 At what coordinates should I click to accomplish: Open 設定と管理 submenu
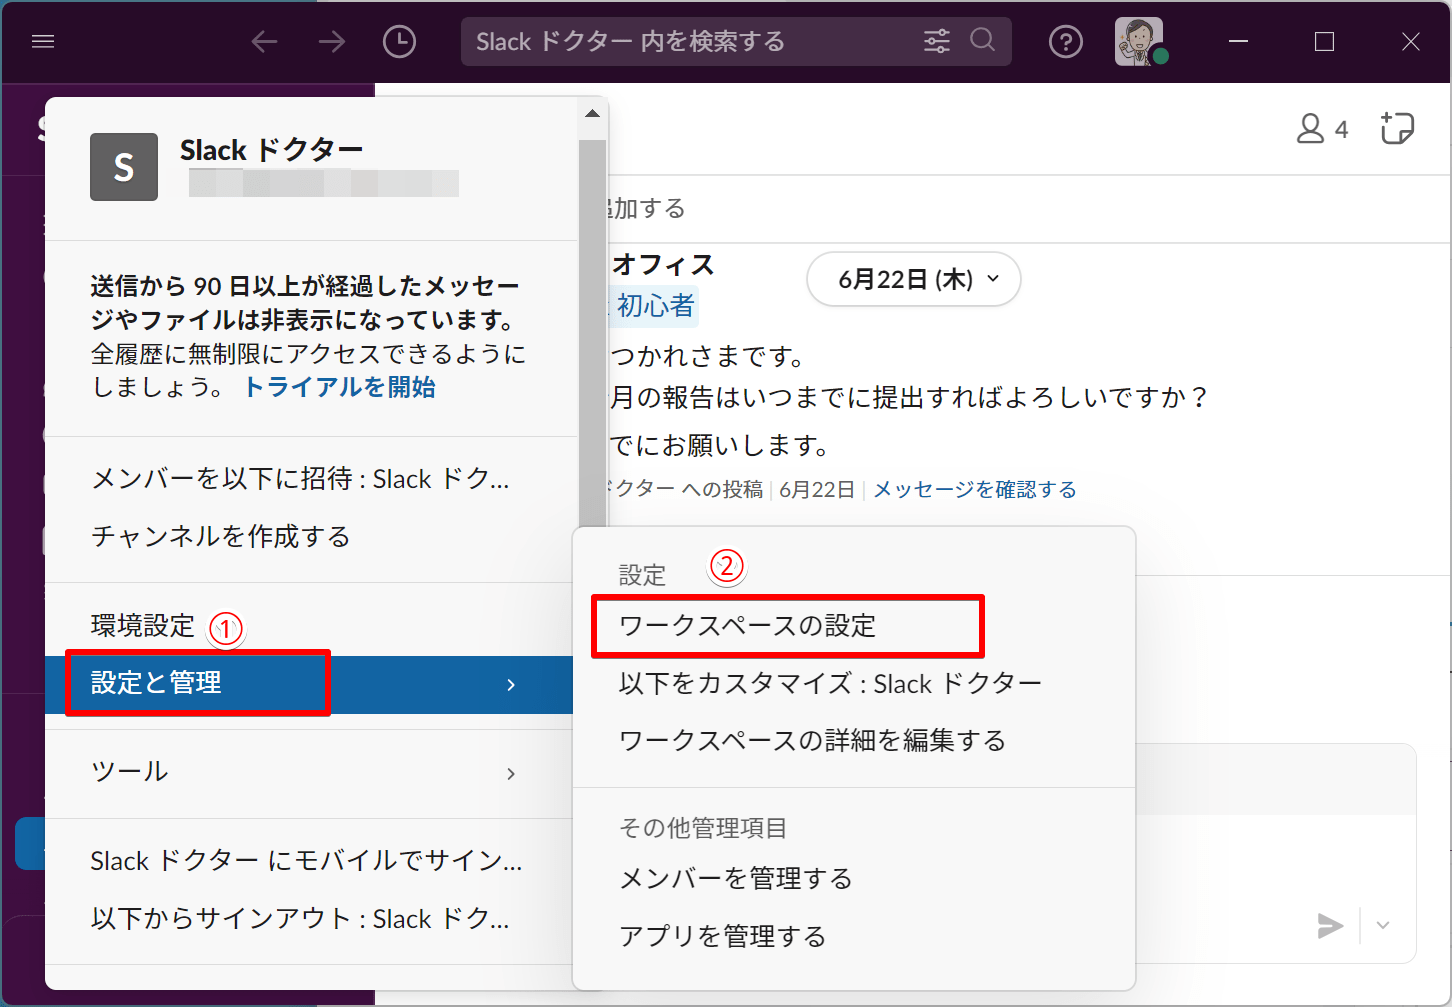point(311,684)
